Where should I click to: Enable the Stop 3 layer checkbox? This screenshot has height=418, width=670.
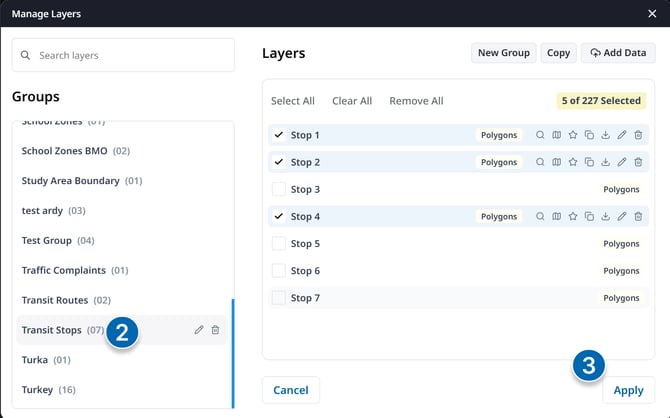pyautogui.click(x=279, y=189)
